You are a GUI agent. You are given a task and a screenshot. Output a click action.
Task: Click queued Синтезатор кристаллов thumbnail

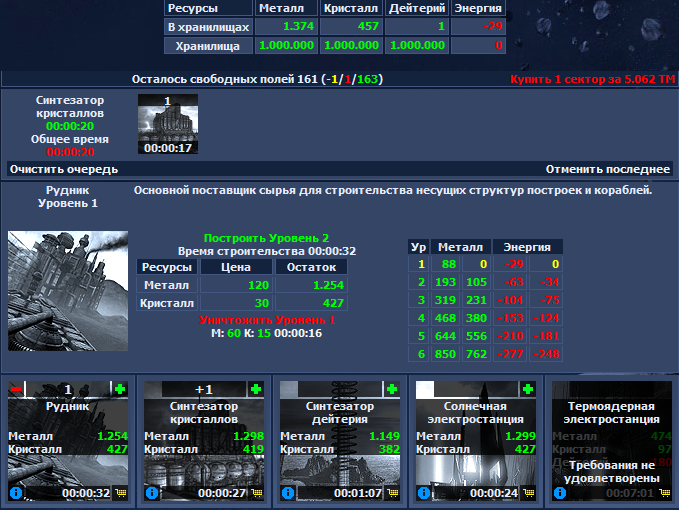click(x=168, y=124)
